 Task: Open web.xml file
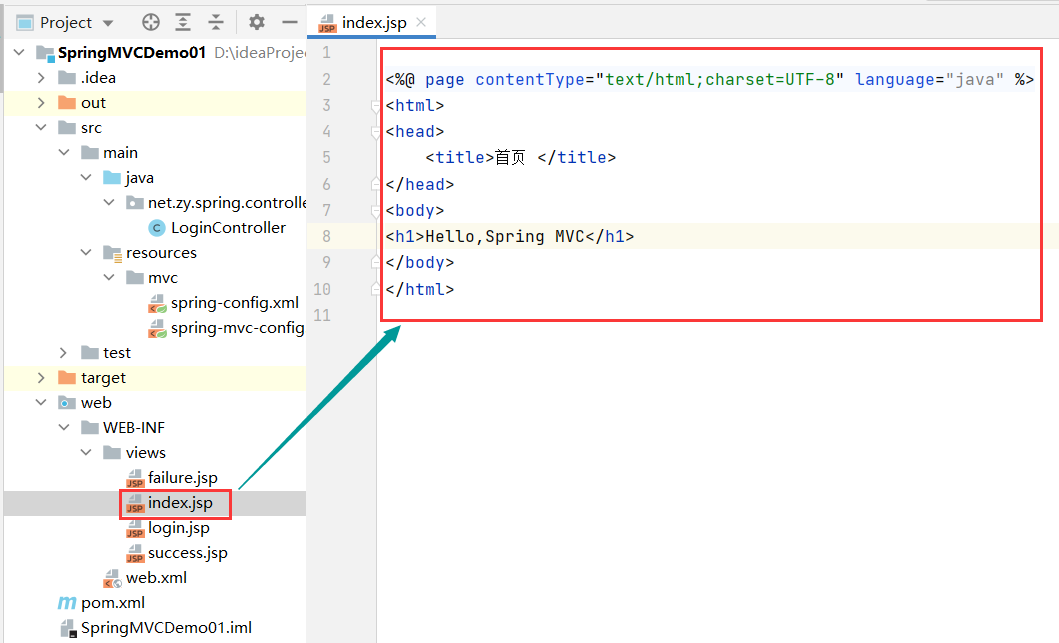click(x=156, y=578)
